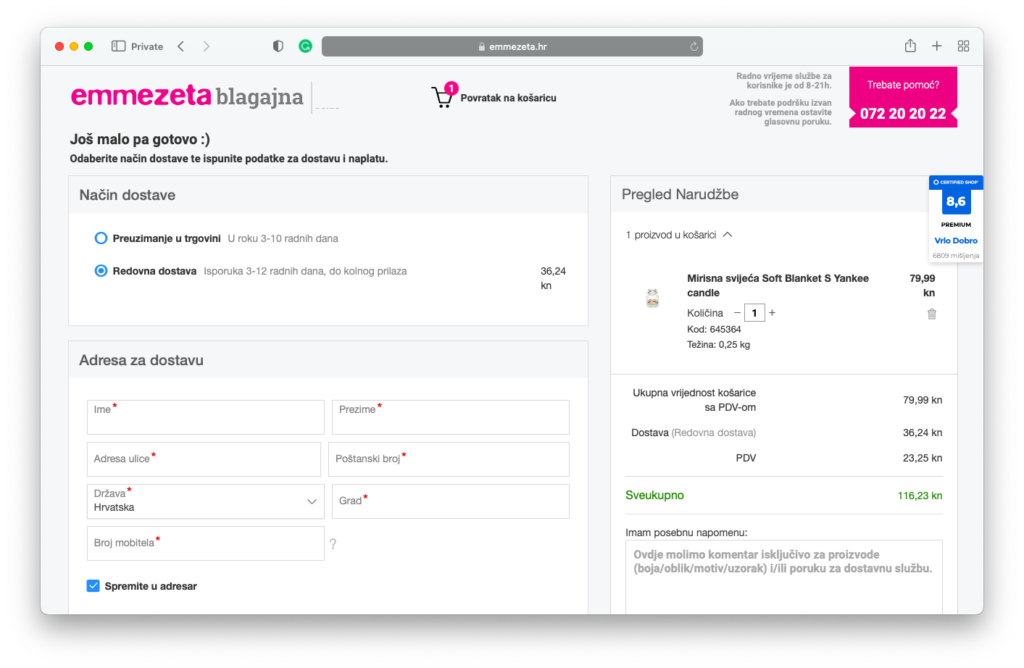Click the emmezeta logo
Viewport: 1024px width, 668px height.
pyautogui.click(x=141, y=96)
